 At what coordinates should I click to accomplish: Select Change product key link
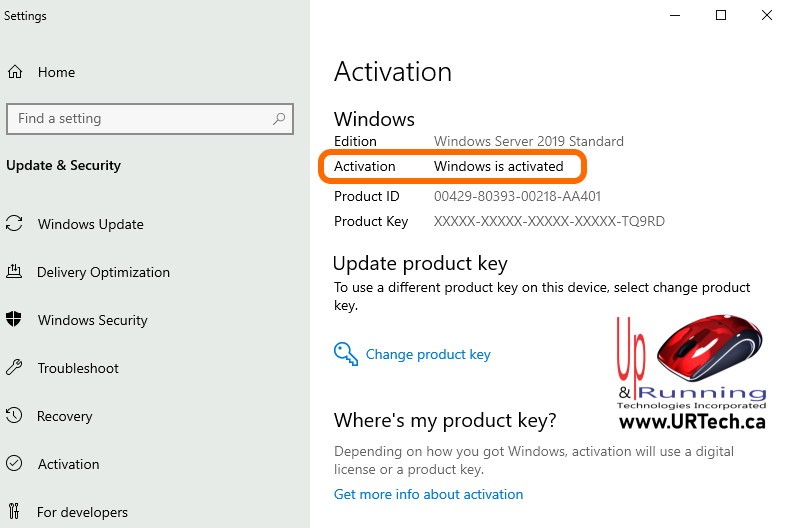[428, 354]
